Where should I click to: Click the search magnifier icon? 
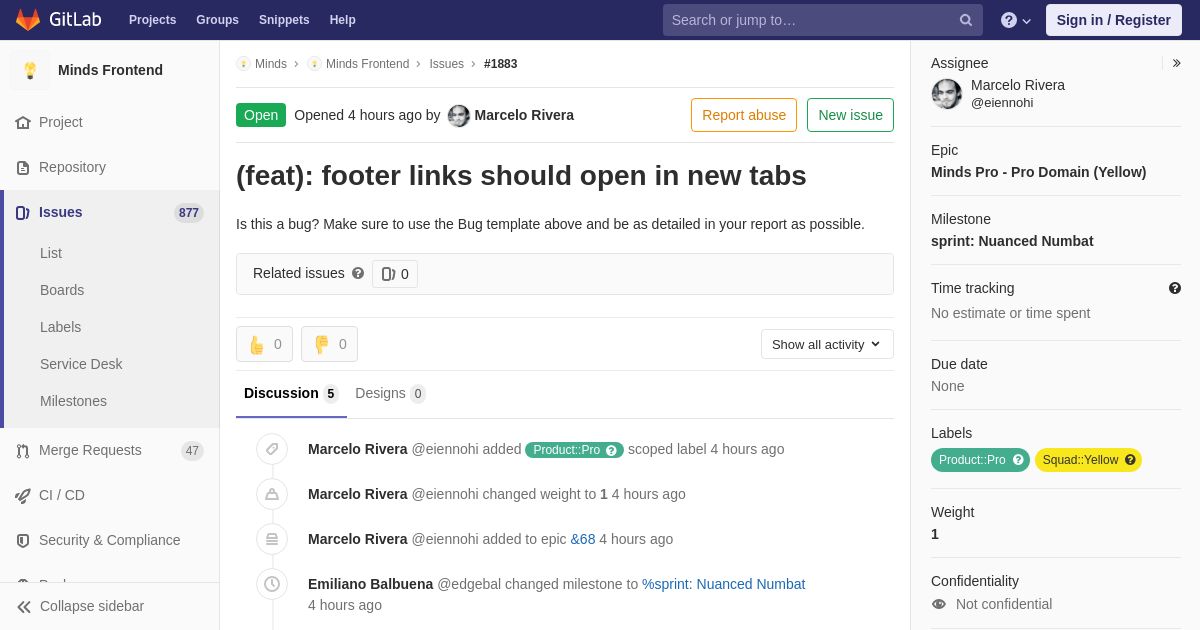click(966, 20)
